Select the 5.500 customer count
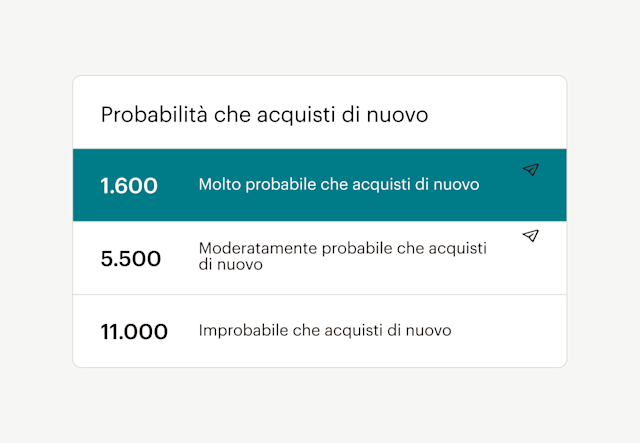Viewport: 640px width, 443px height. pos(131,258)
